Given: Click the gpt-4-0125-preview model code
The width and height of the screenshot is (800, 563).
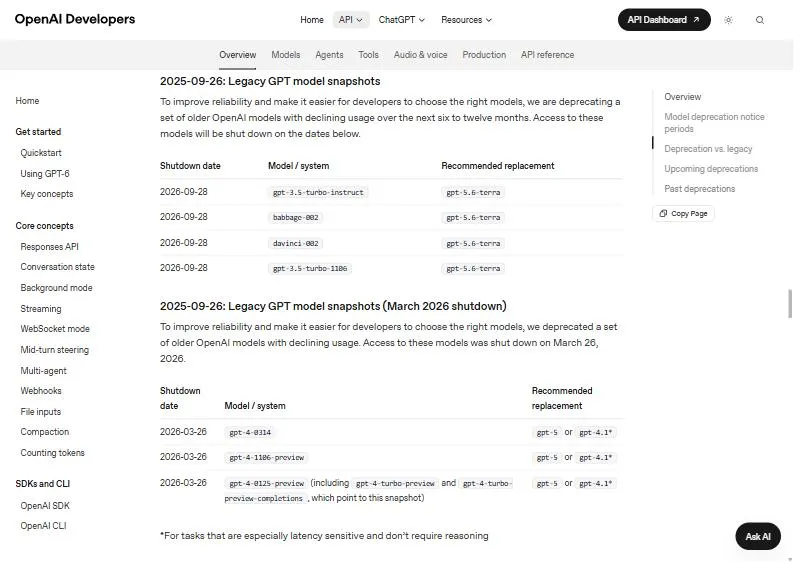Looking at the screenshot, I should click(266, 483).
